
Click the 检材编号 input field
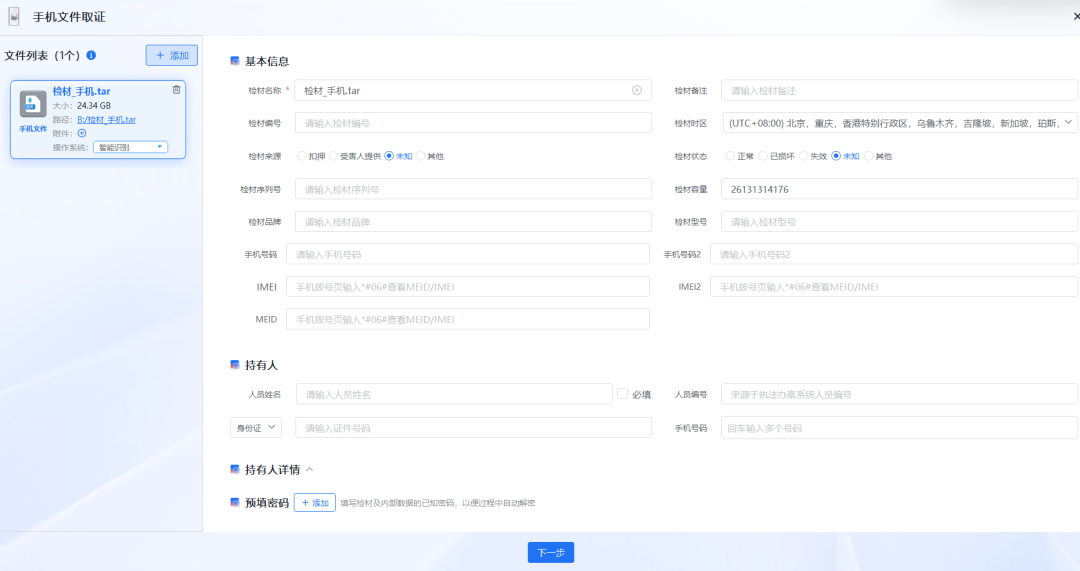pyautogui.click(x=473, y=123)
